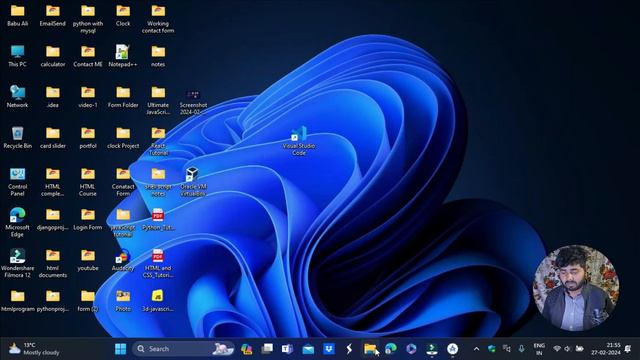Screen dimensions: 640x360
Task: Select the Oracle VM VirtualBox shortcut
Action: [193, 182]
